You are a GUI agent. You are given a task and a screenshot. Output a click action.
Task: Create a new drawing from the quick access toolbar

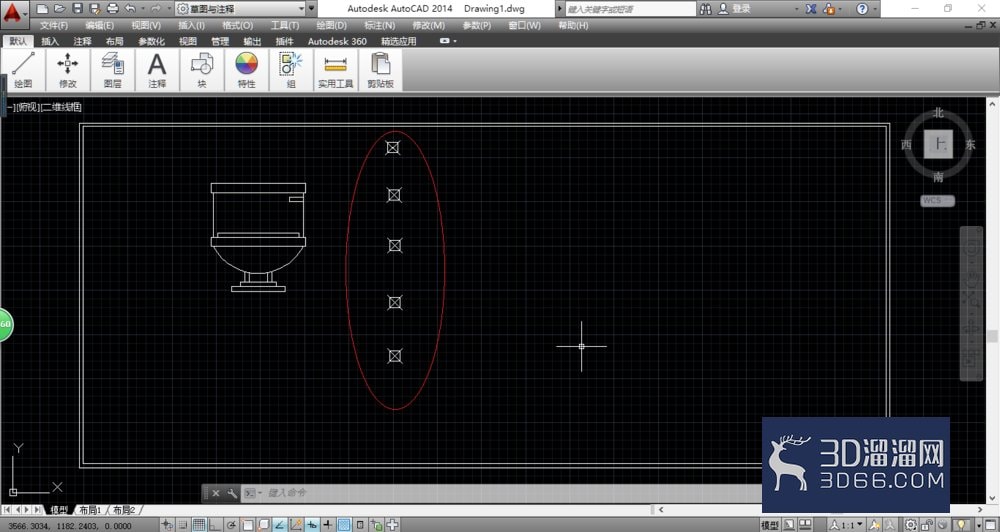click(x=42, y=9)
